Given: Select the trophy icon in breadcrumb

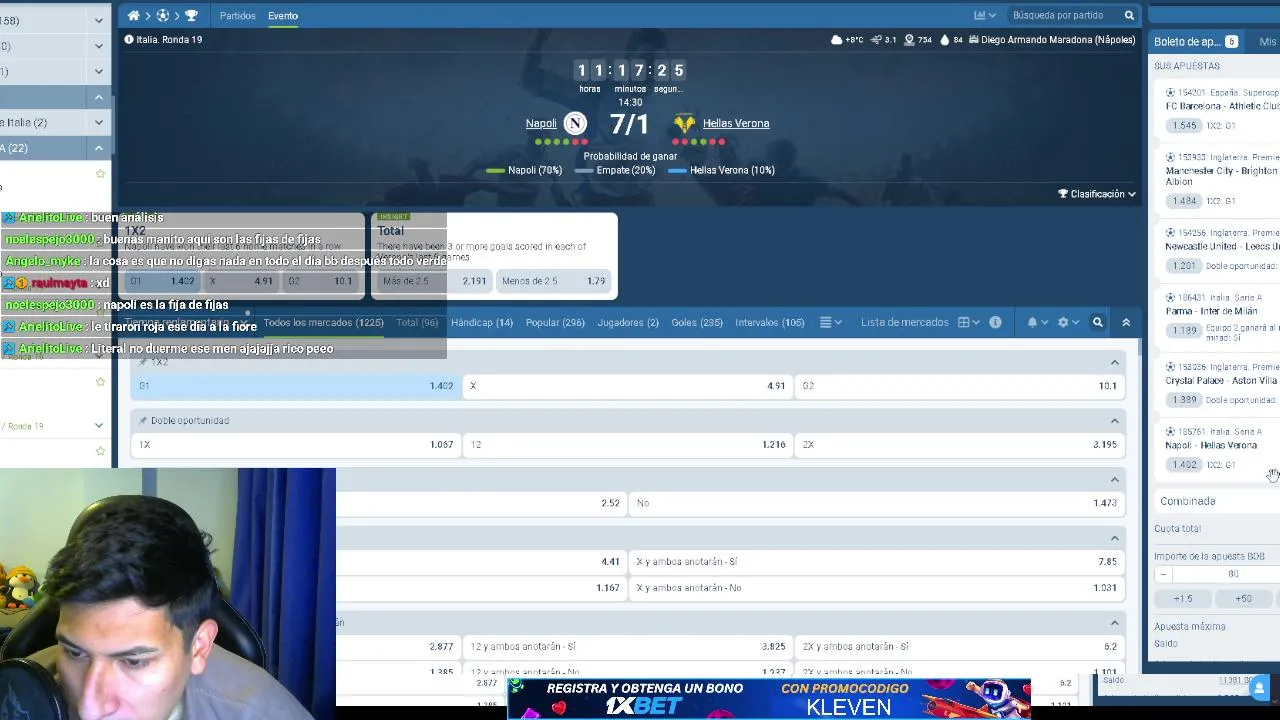Looking at the screenshot, I should click(x=191, y=16).
